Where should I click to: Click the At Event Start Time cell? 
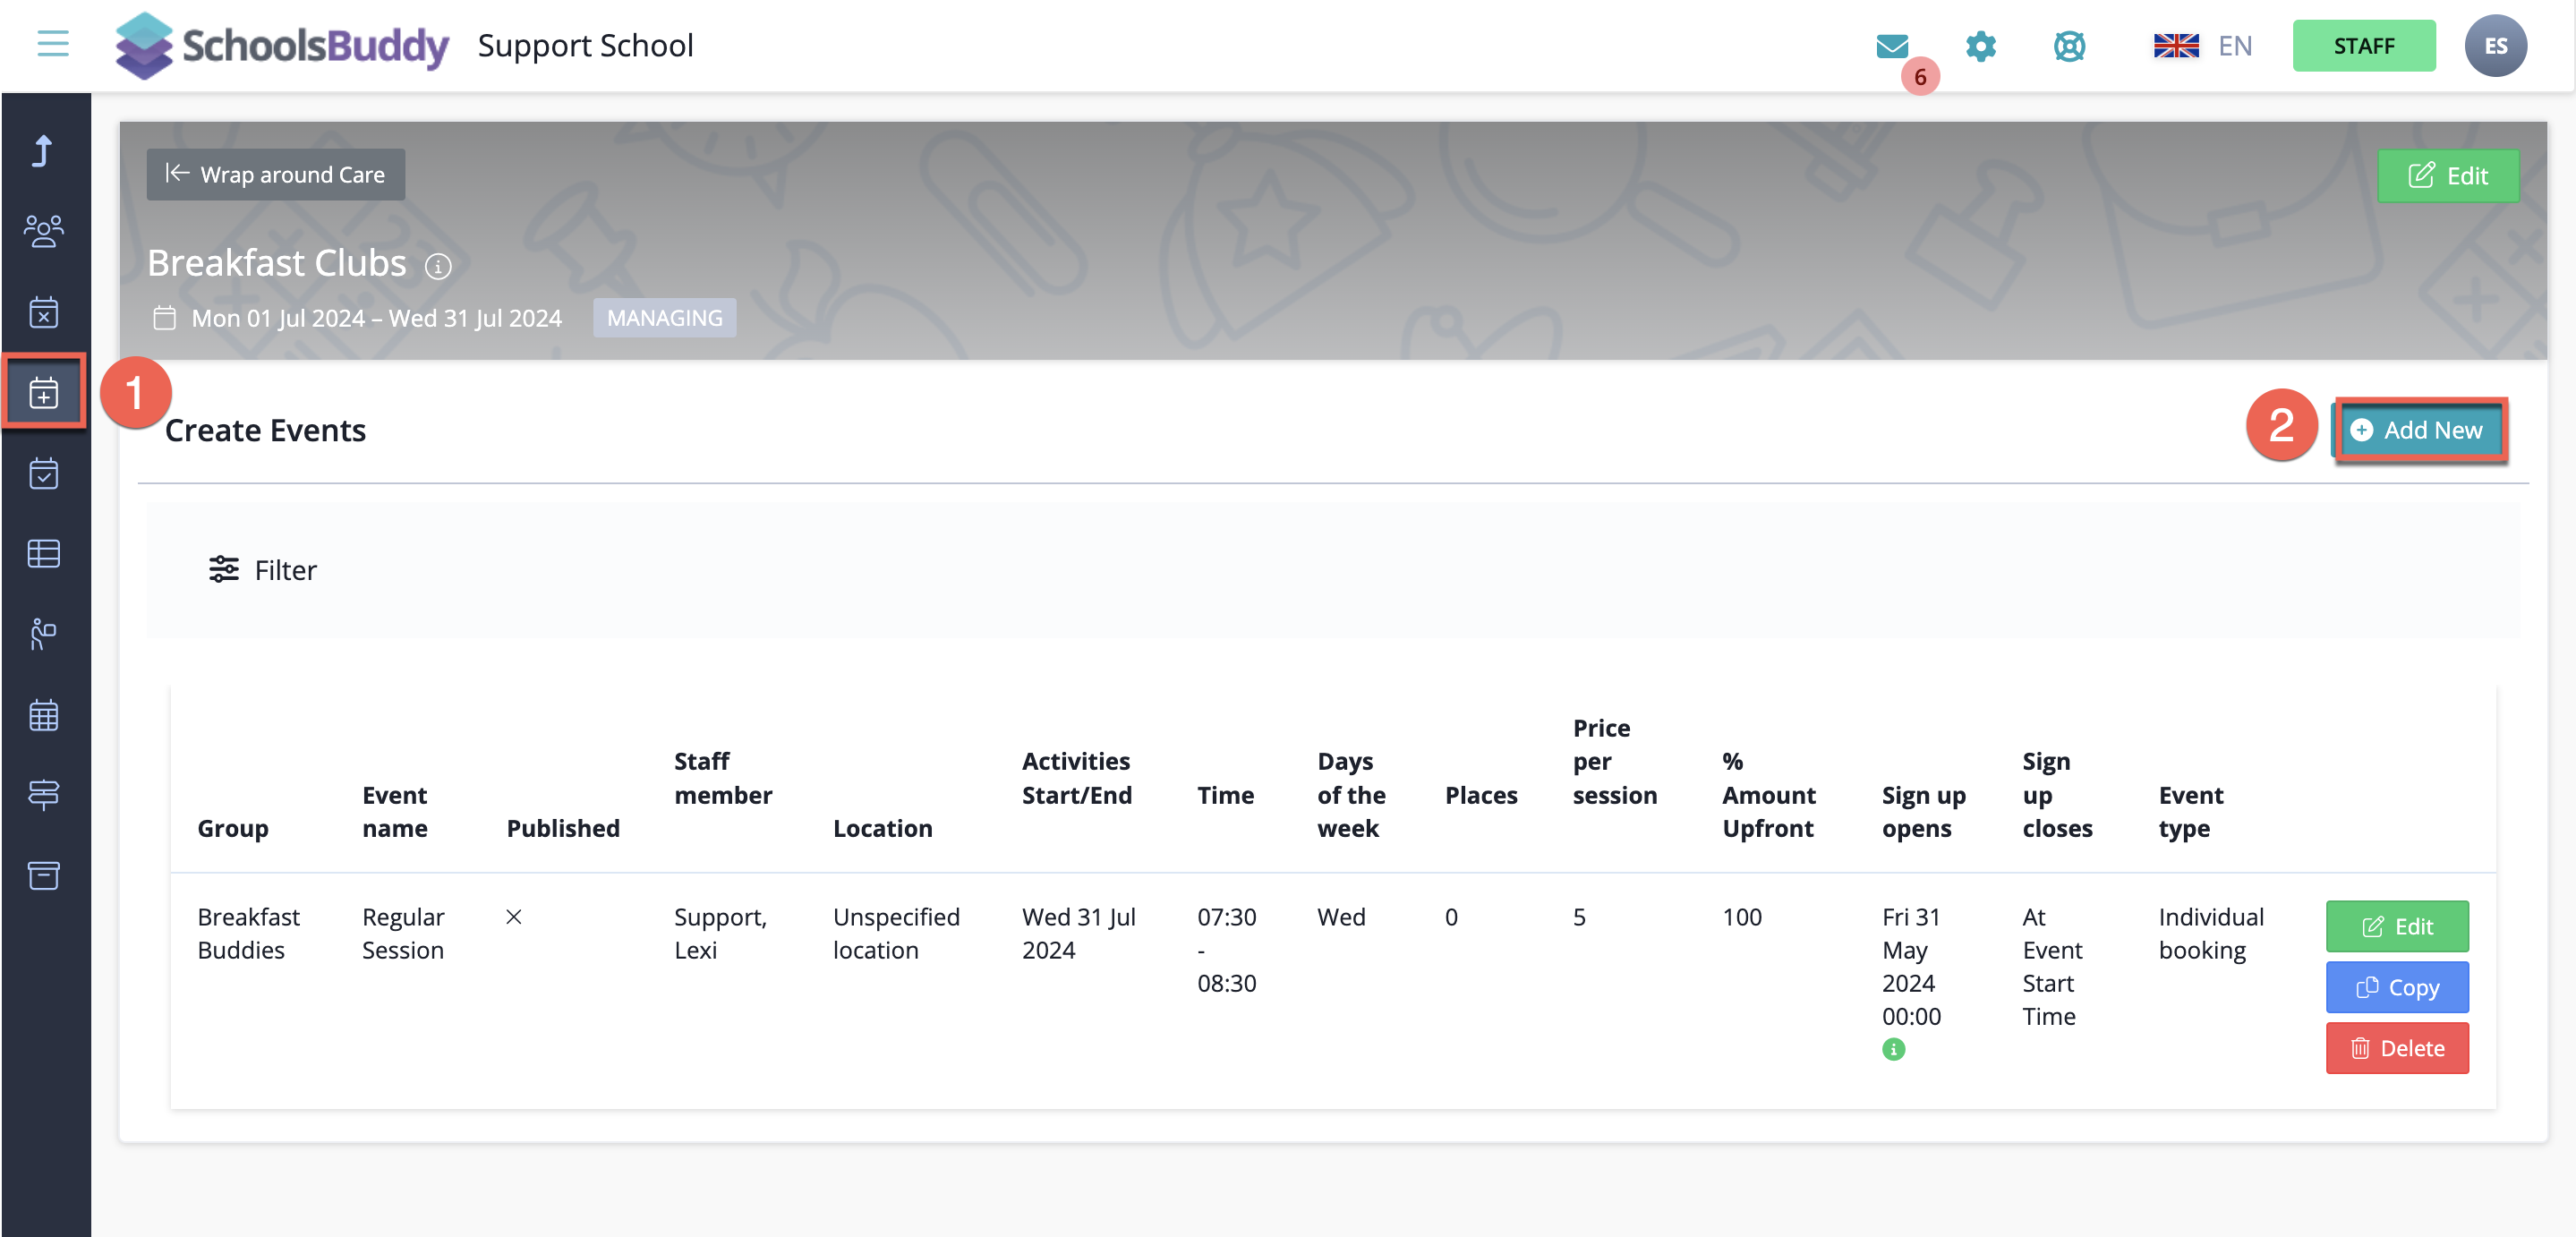(2052, 966)
